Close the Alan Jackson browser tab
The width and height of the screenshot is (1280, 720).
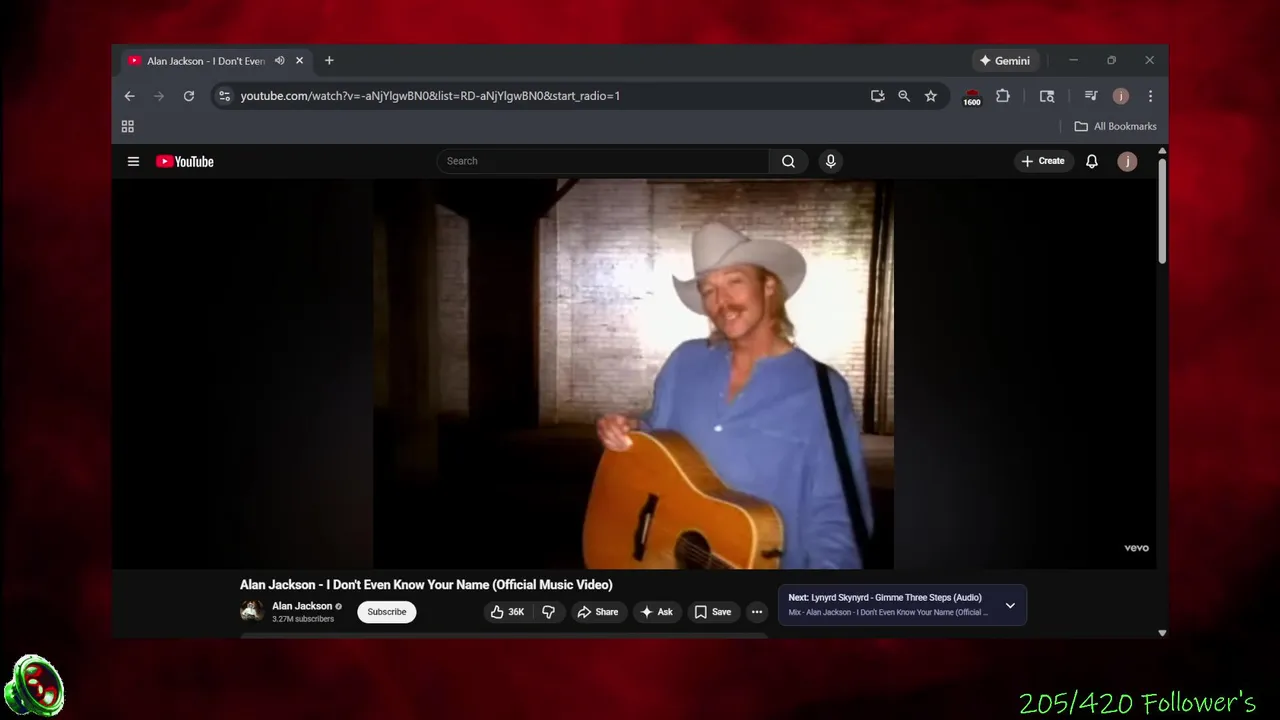(x=299, y=61)
